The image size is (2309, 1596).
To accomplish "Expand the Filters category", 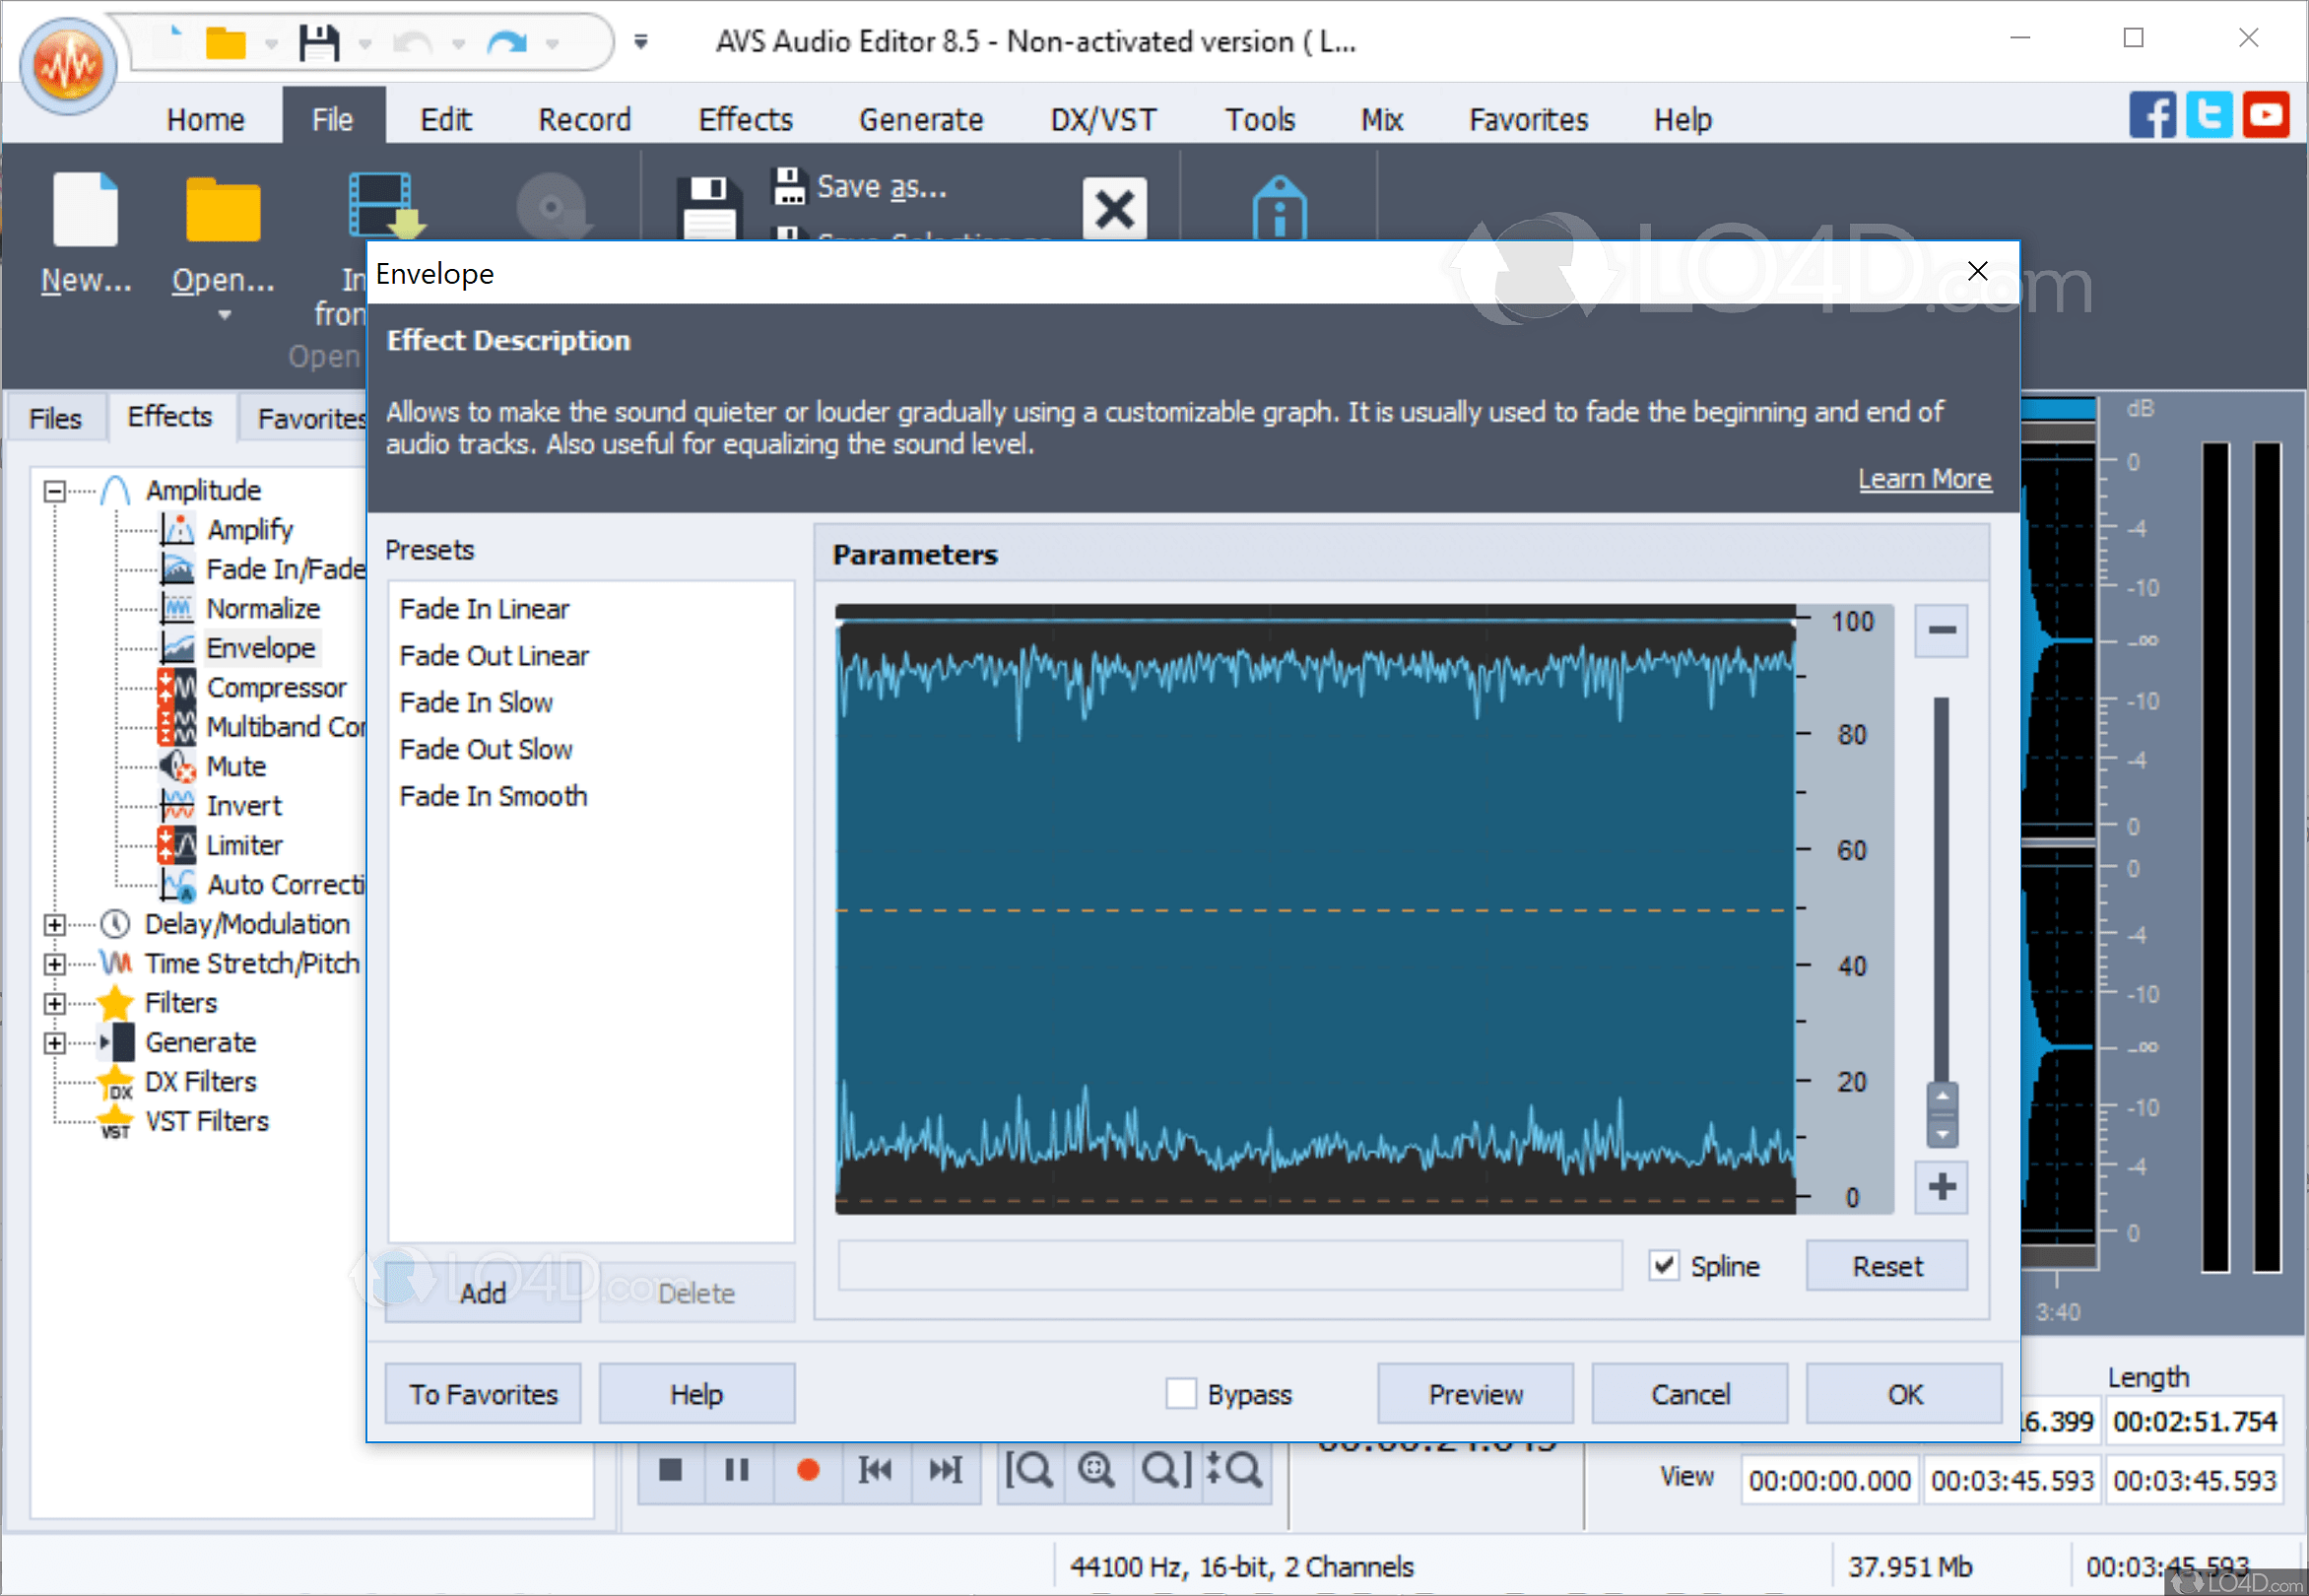I will coord(53,1002).
